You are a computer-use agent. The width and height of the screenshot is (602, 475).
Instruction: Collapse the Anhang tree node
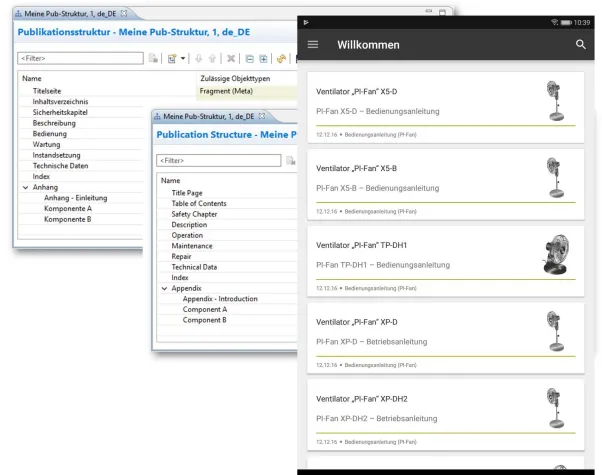[25, 187]
